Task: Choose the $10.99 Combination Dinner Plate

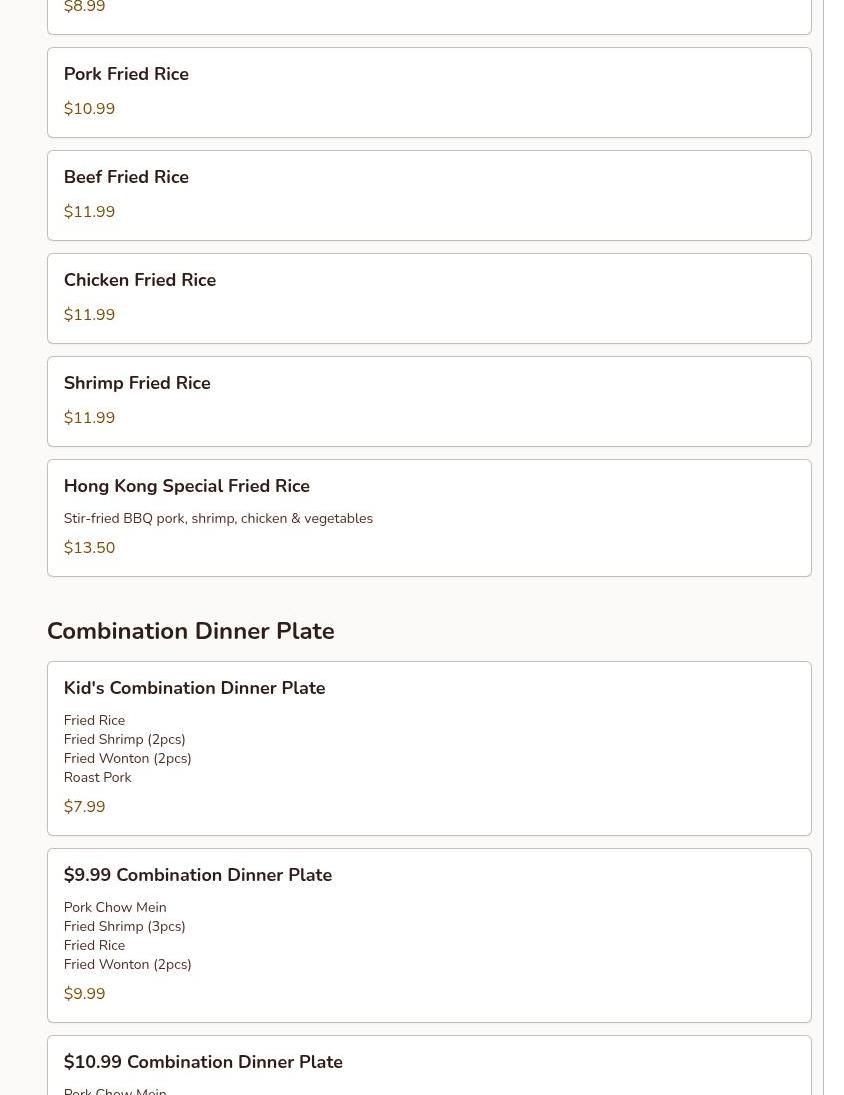Action: click(429, 1065)
